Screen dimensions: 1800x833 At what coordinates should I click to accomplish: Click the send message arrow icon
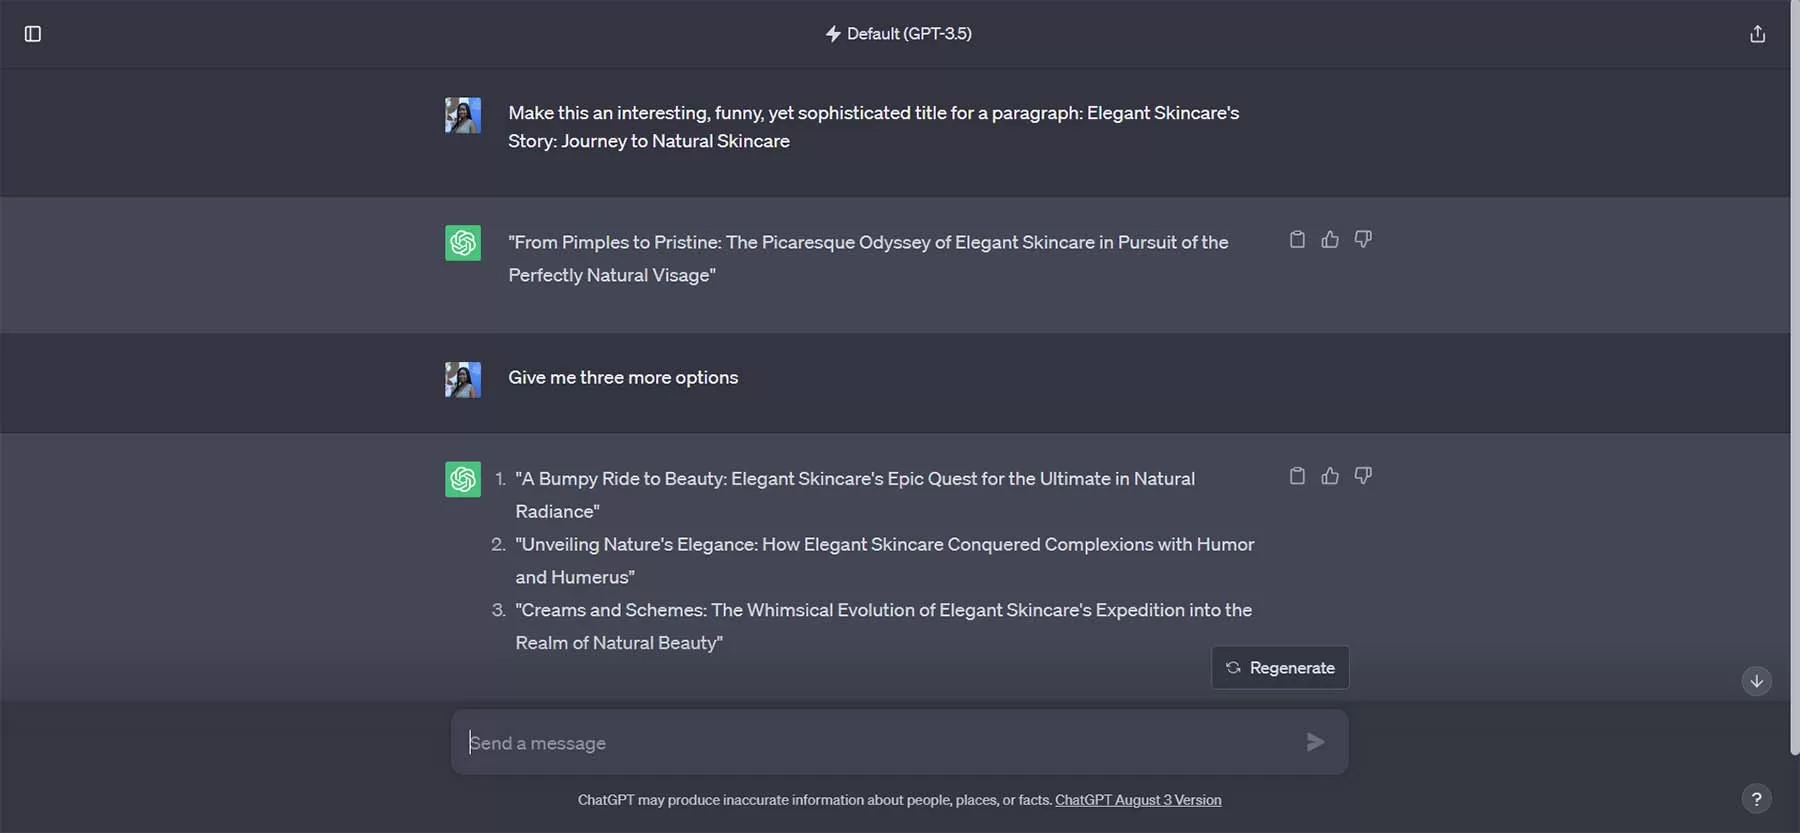click(1315, 742)
